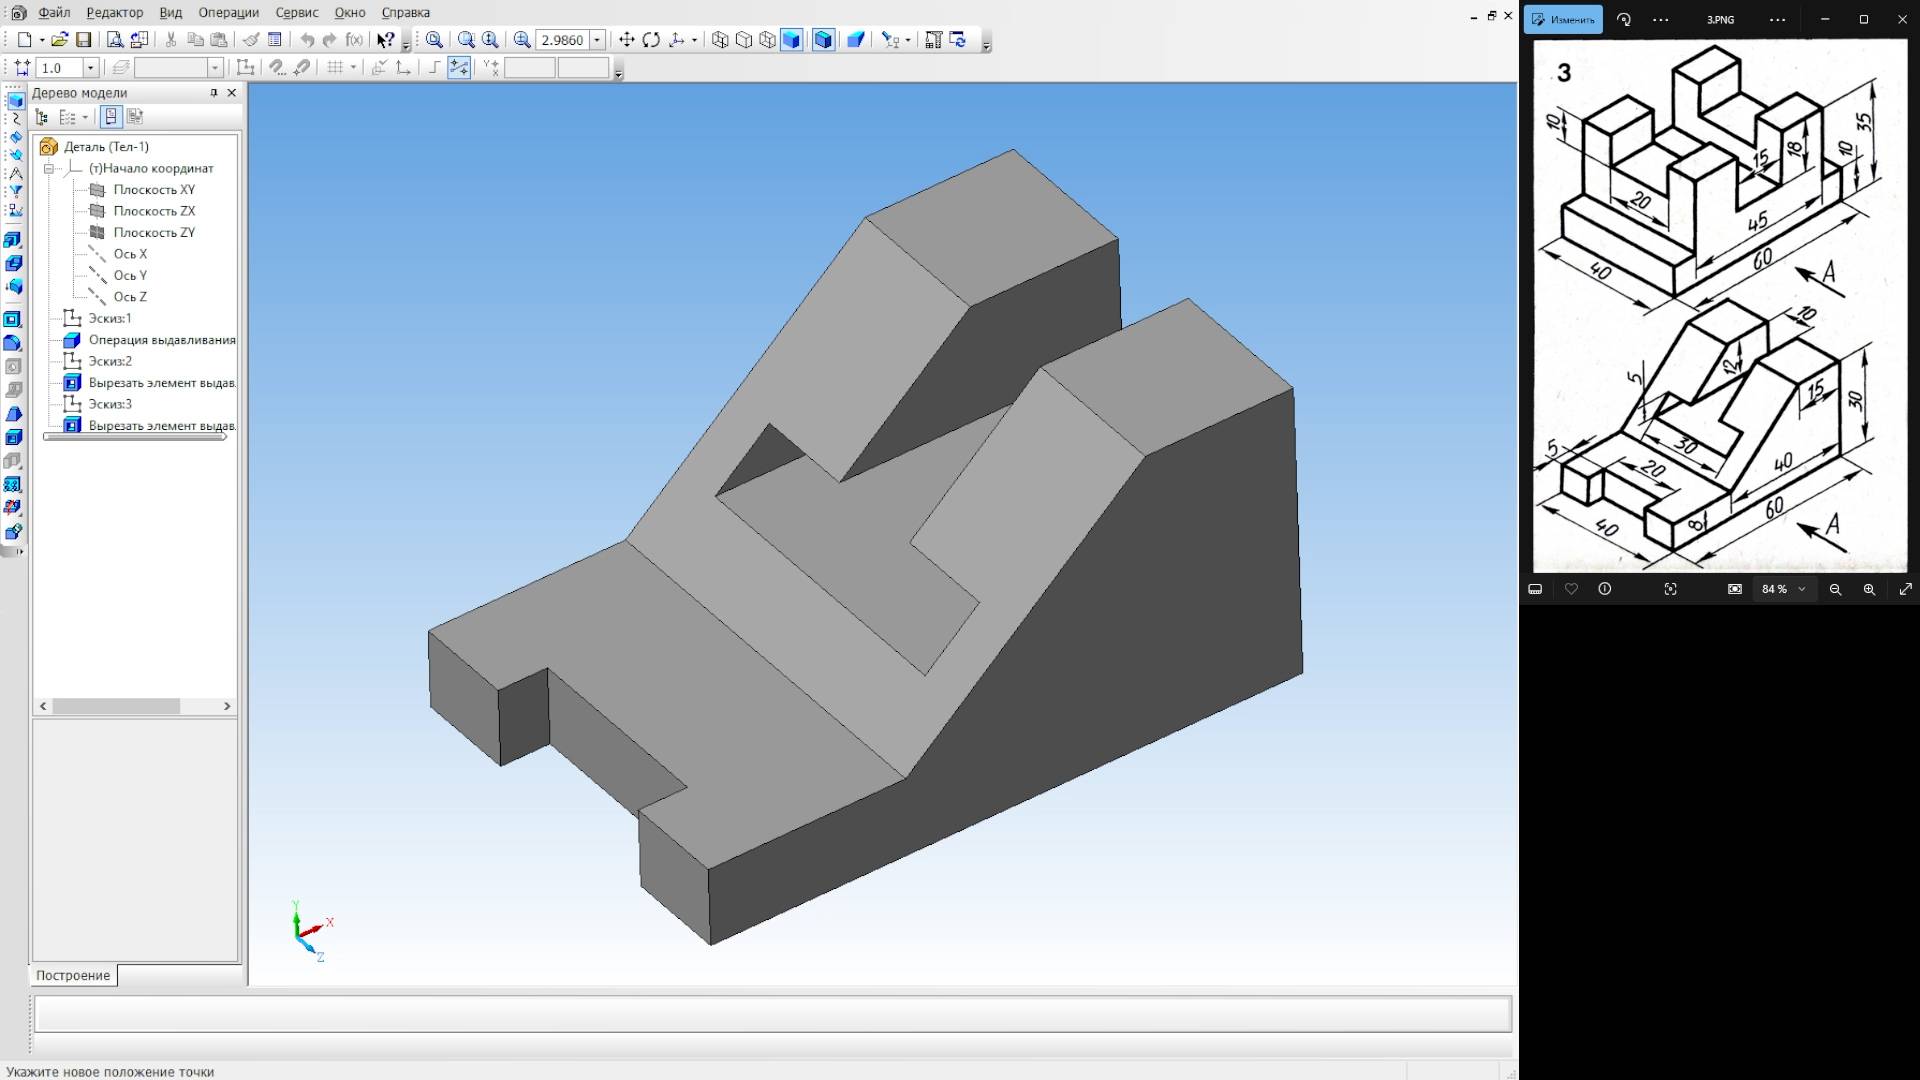This screenshot has height=1080, width=1920.
Task: Switch to wireframe display mode icon
Action: click(x=720, y=40)
